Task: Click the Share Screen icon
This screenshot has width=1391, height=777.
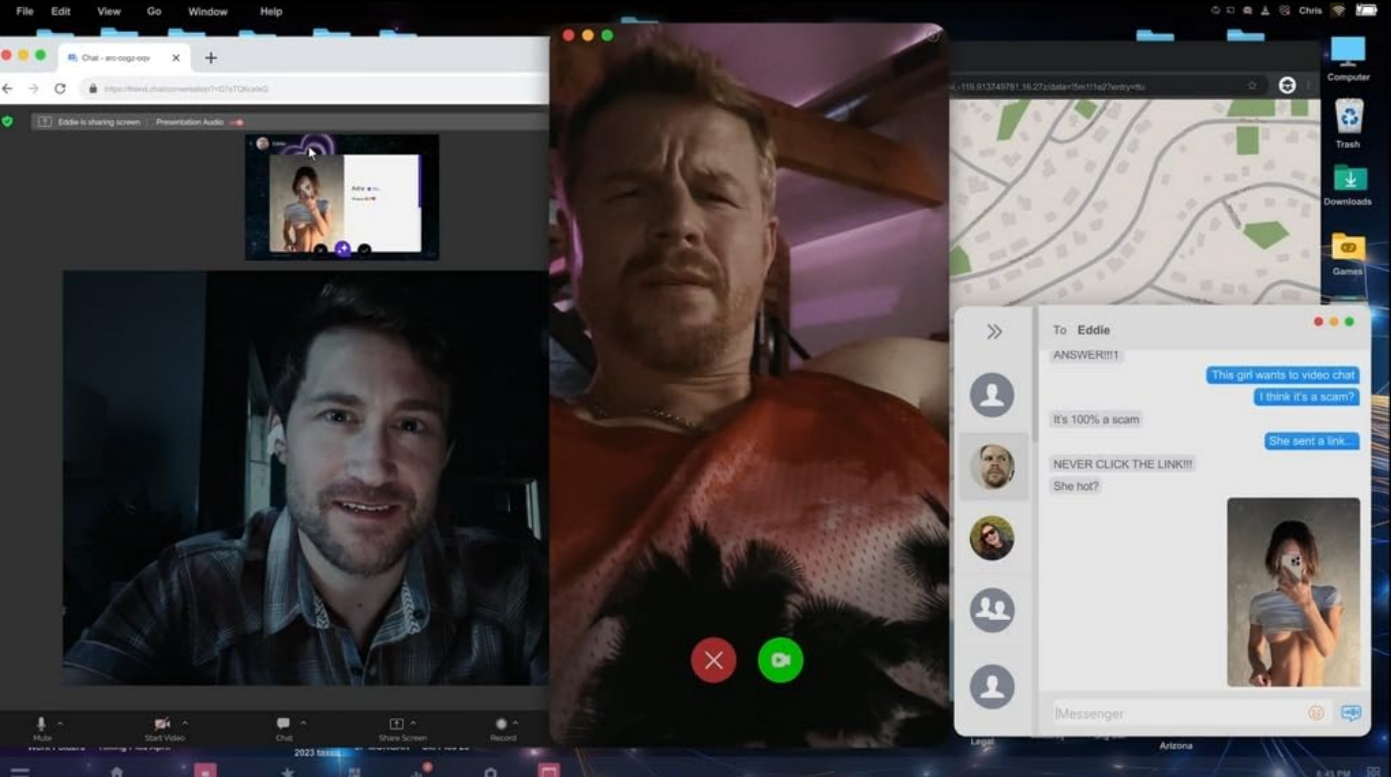Action: coord(396,723)
